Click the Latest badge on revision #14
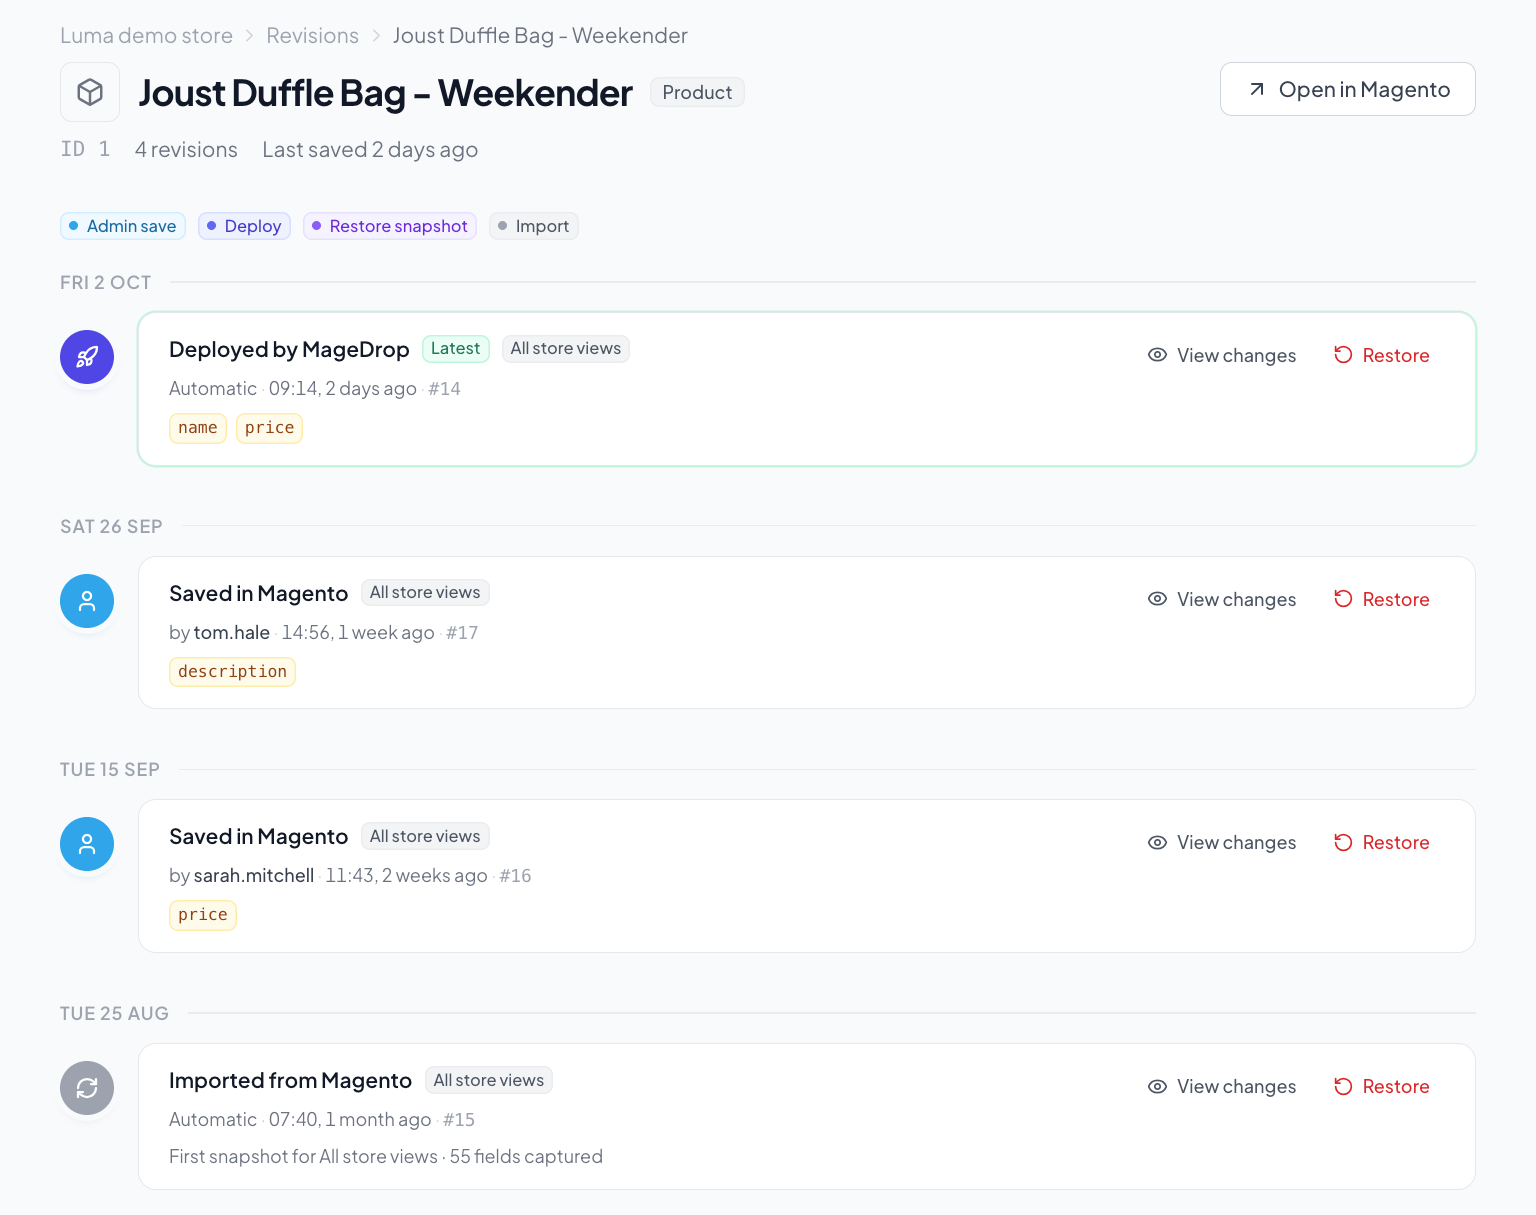 pyautogui.click(x=456, y=349)
